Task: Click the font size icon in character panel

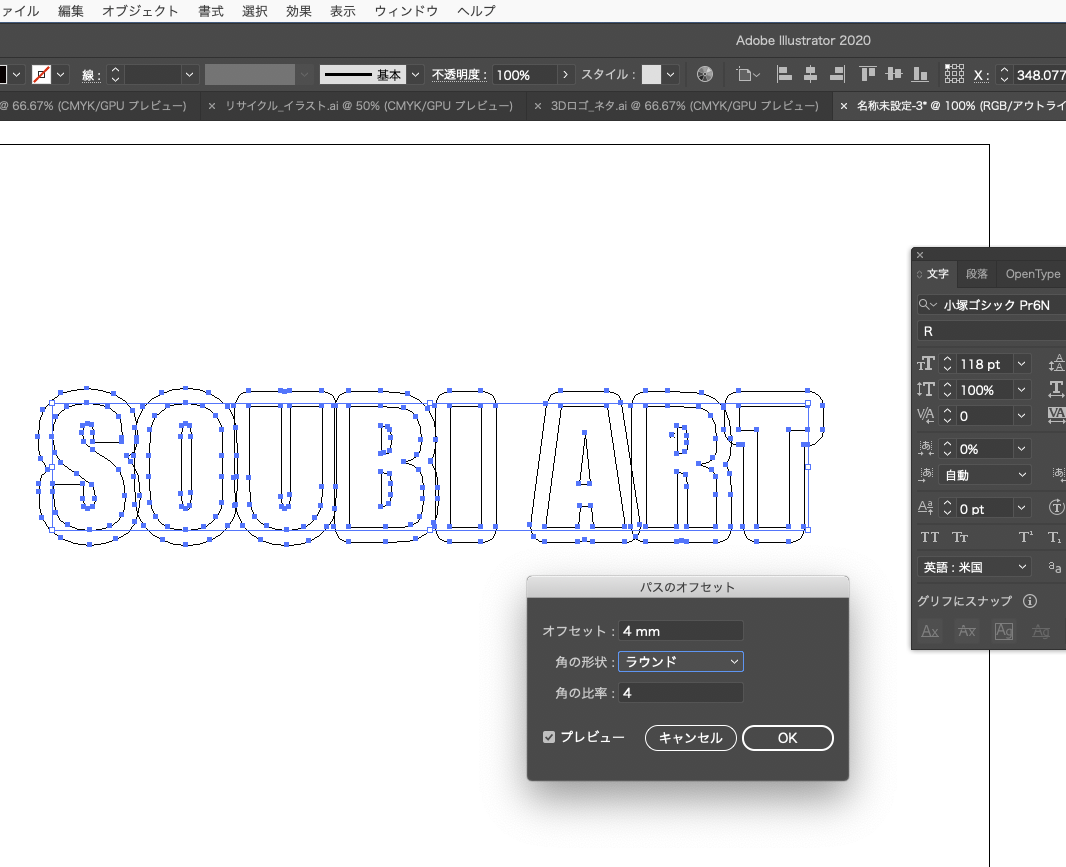Action: (x=925, y=364)
